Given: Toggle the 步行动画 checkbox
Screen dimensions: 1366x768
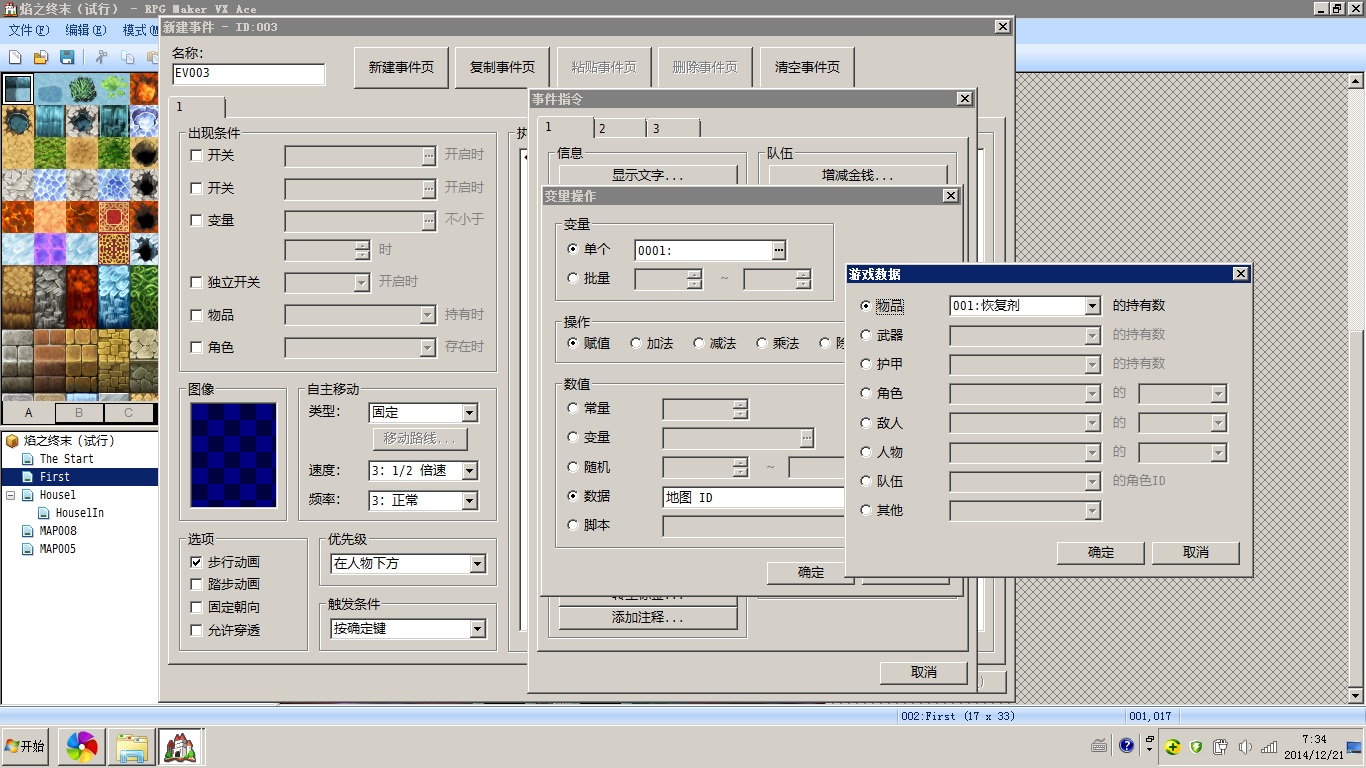Looking at the screenshot, I should [196, 562].
